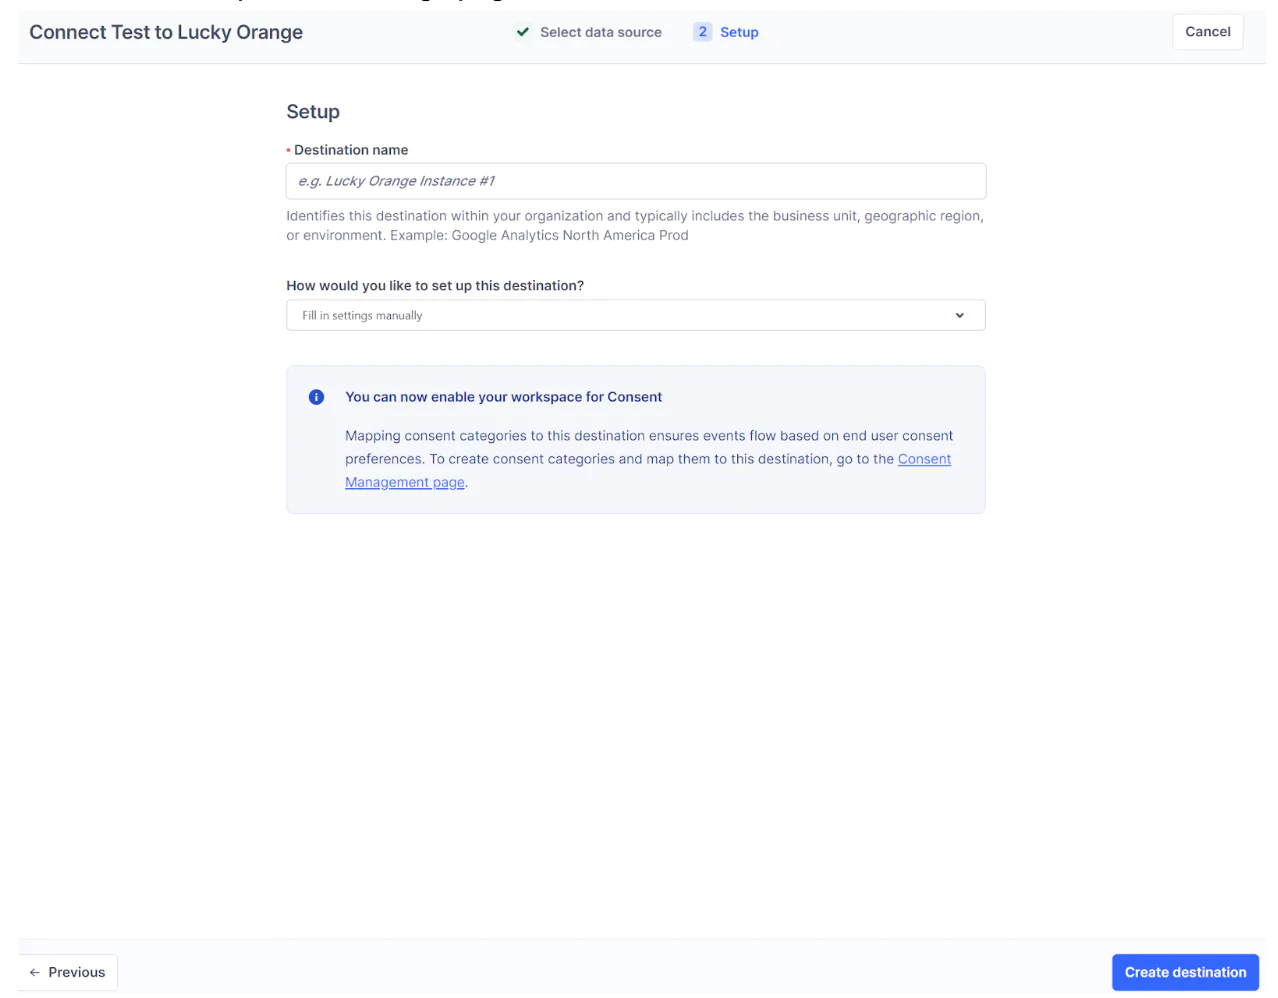Select the 'Setup' step label
Screen dimensions: 1278x998
click(x=739, y=32)
